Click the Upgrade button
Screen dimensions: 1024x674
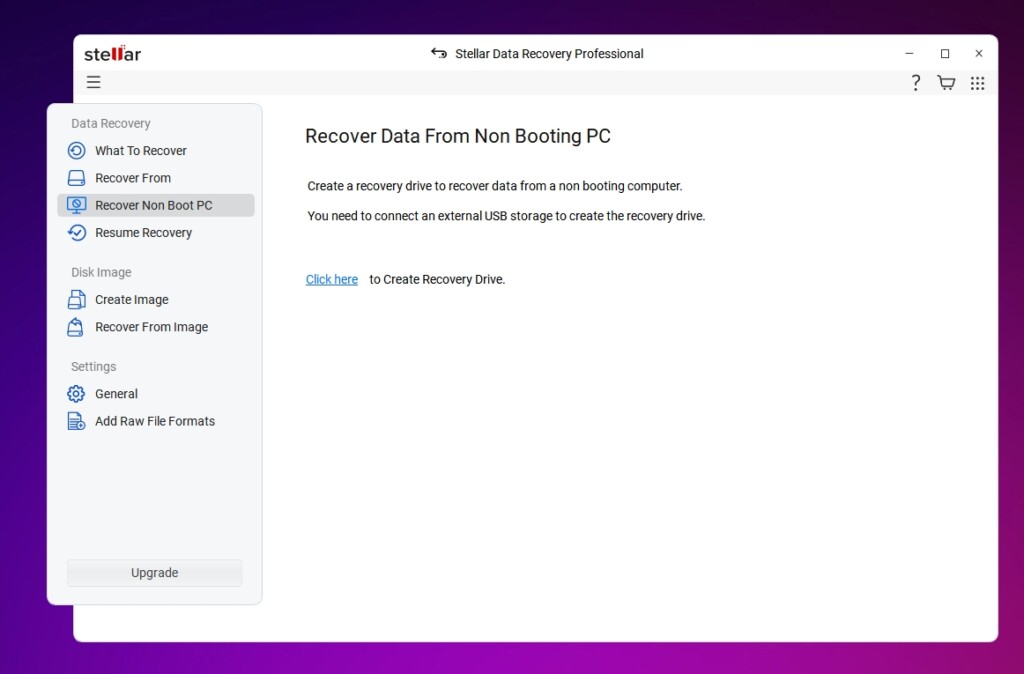pos(155,573)
